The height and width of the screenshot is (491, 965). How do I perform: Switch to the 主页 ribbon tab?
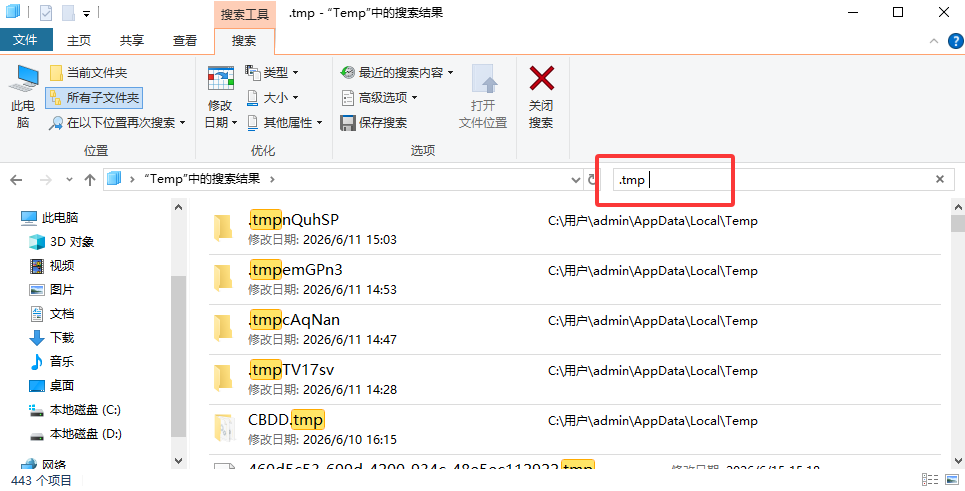coord(79,41)
